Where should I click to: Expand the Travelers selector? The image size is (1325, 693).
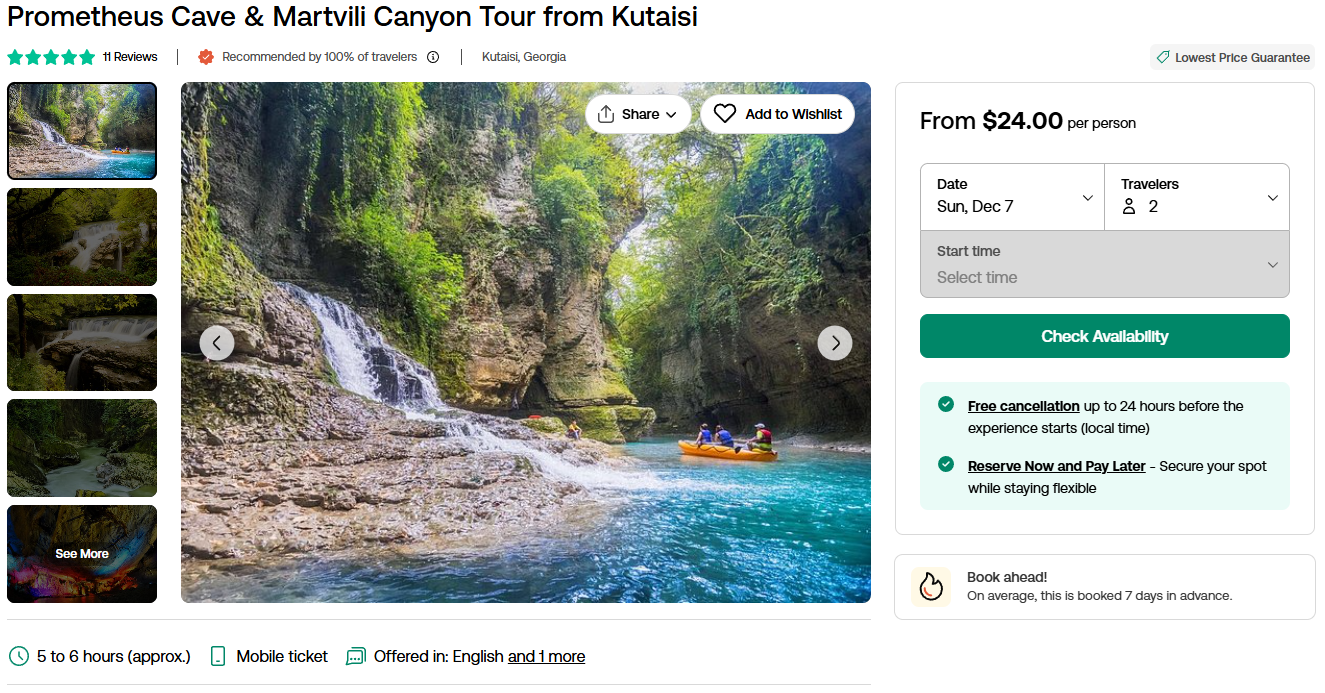coord(1197,197)
